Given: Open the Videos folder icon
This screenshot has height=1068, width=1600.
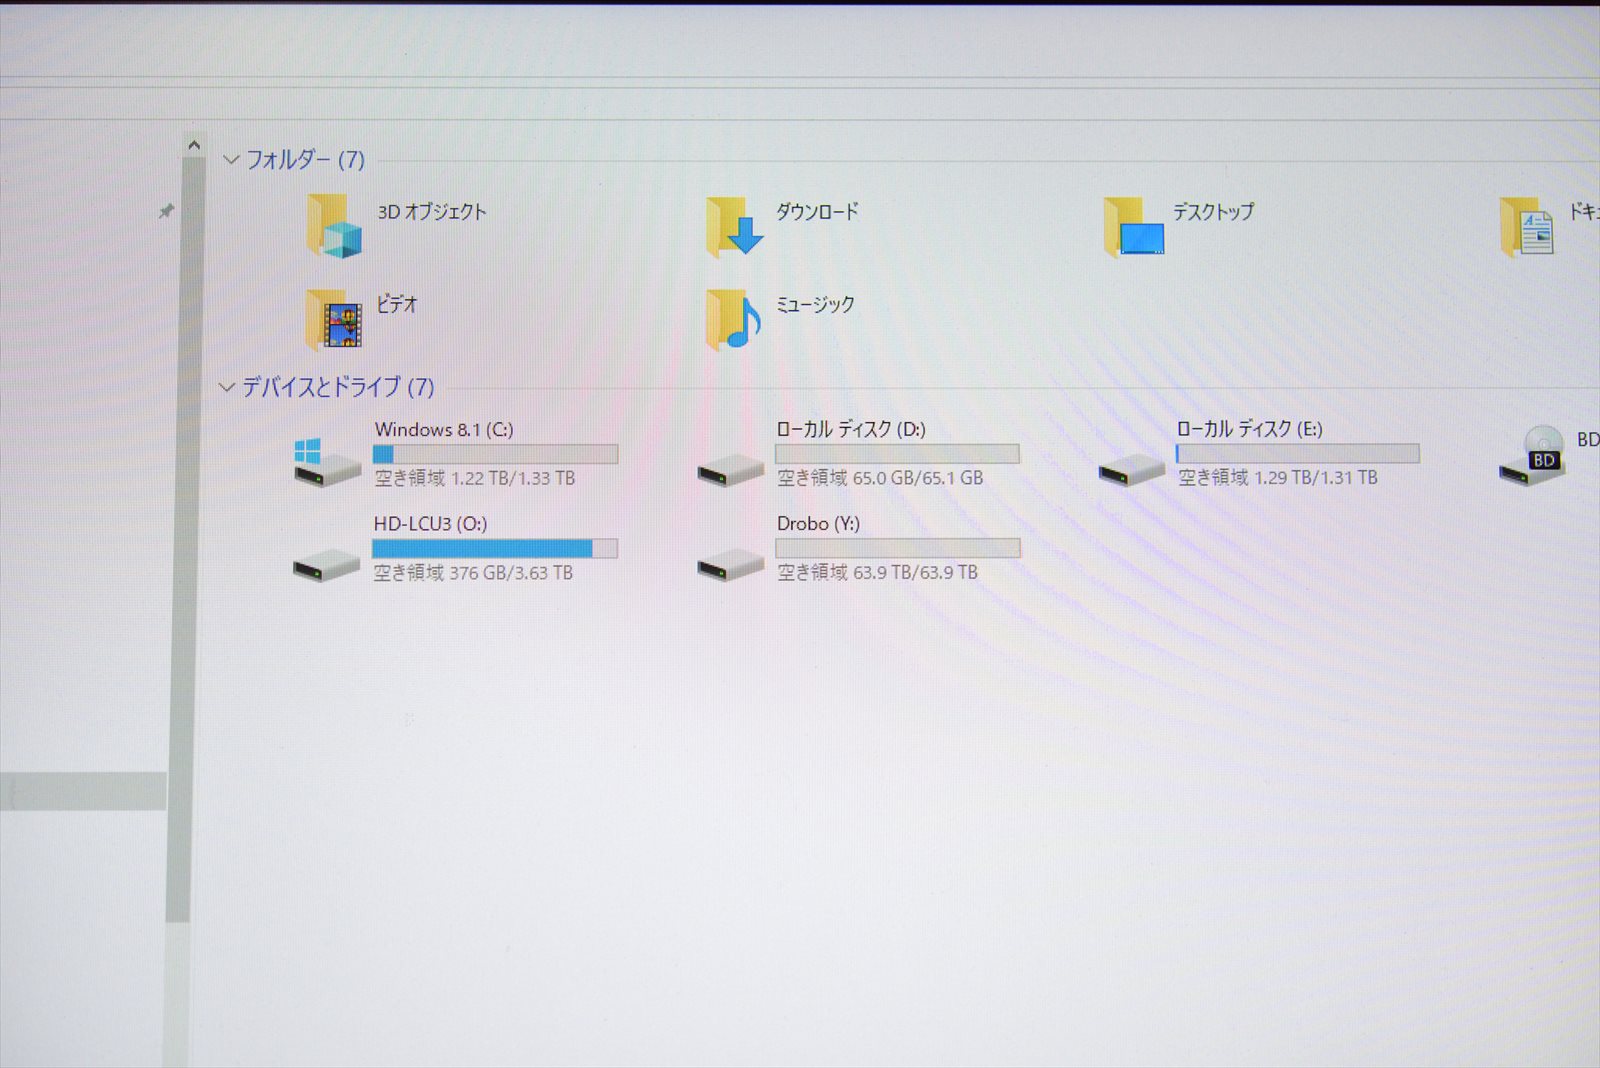Looking at the screenshot, I should [334, 320].
